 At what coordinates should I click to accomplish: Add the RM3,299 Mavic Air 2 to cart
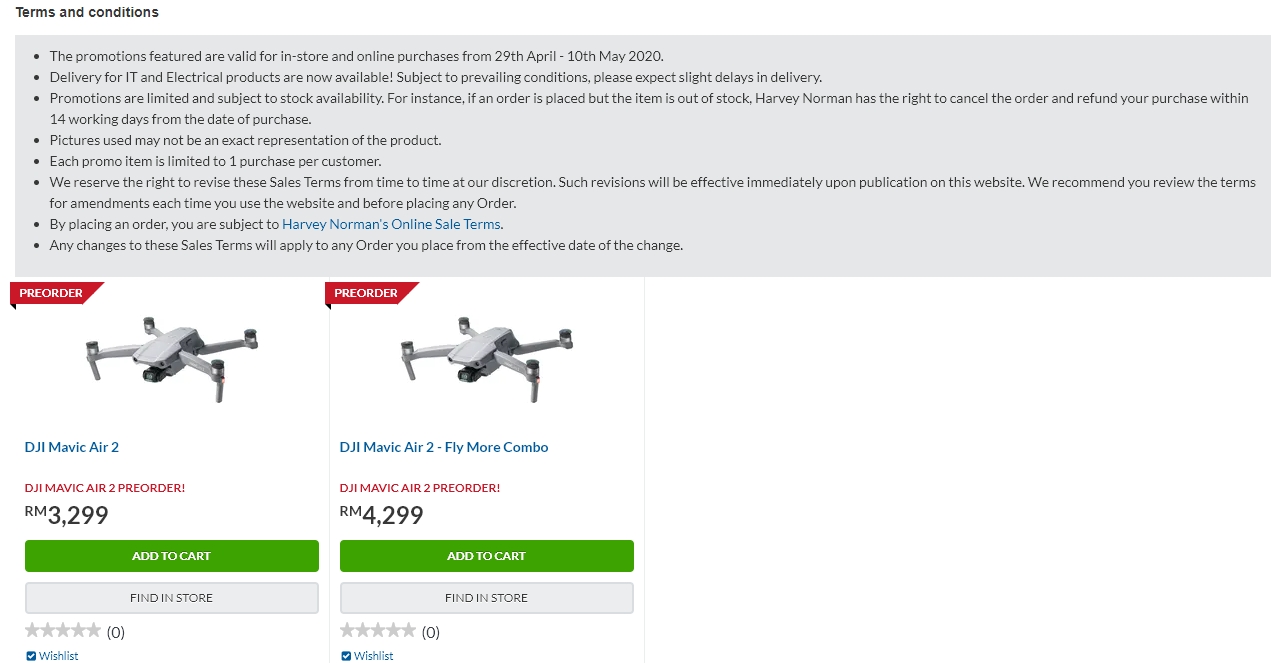point(171,556)
